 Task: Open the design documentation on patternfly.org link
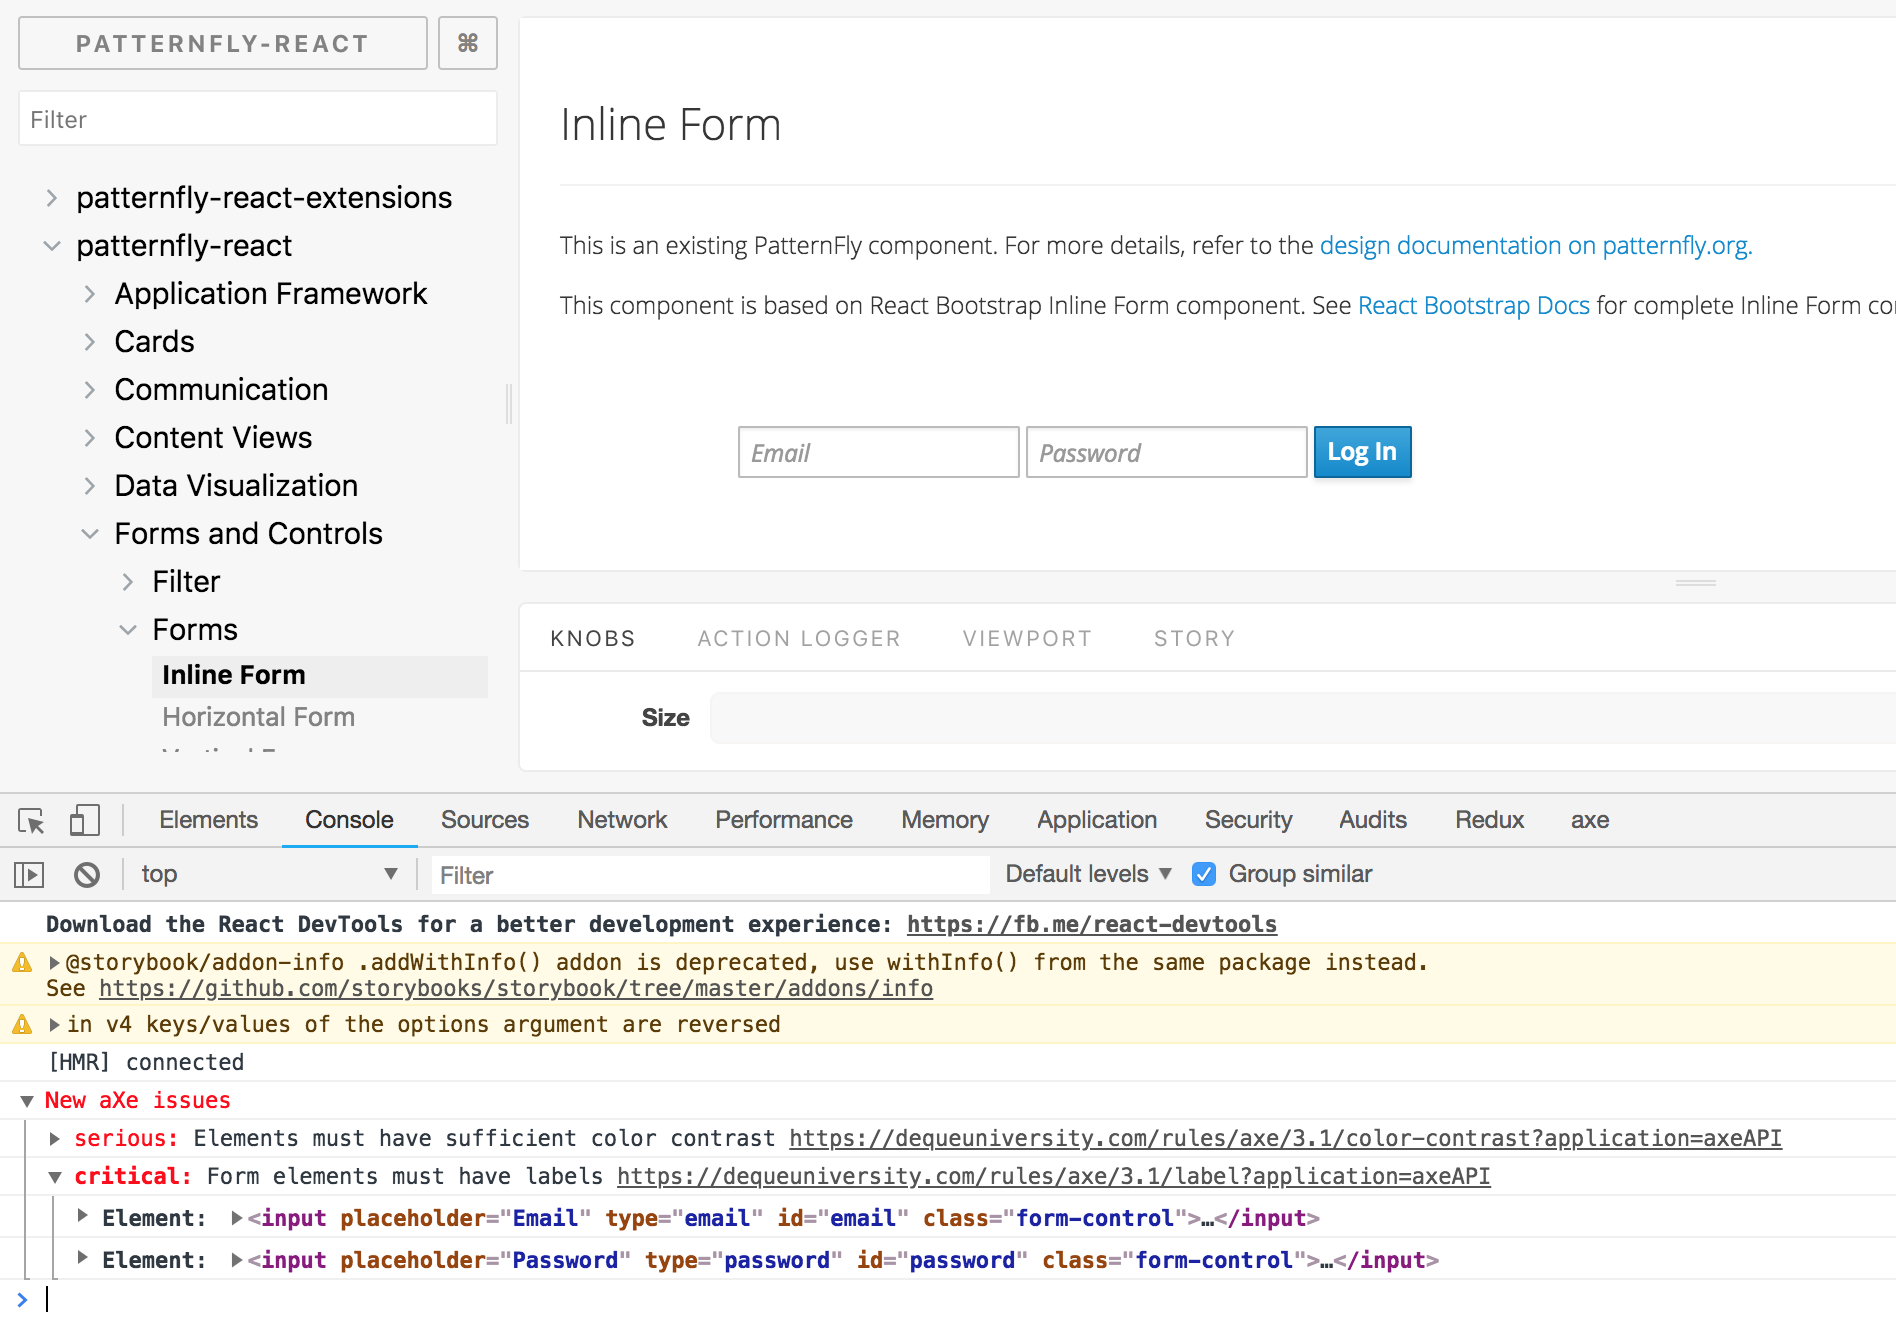pyautogui.click(x=1536, y=246)
